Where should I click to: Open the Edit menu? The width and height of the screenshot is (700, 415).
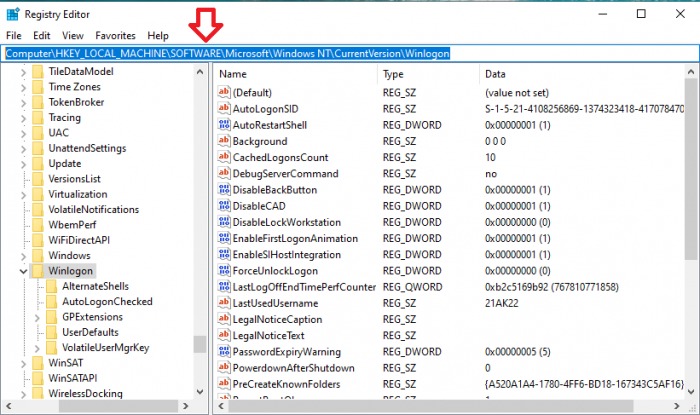[x=42, y=35]
